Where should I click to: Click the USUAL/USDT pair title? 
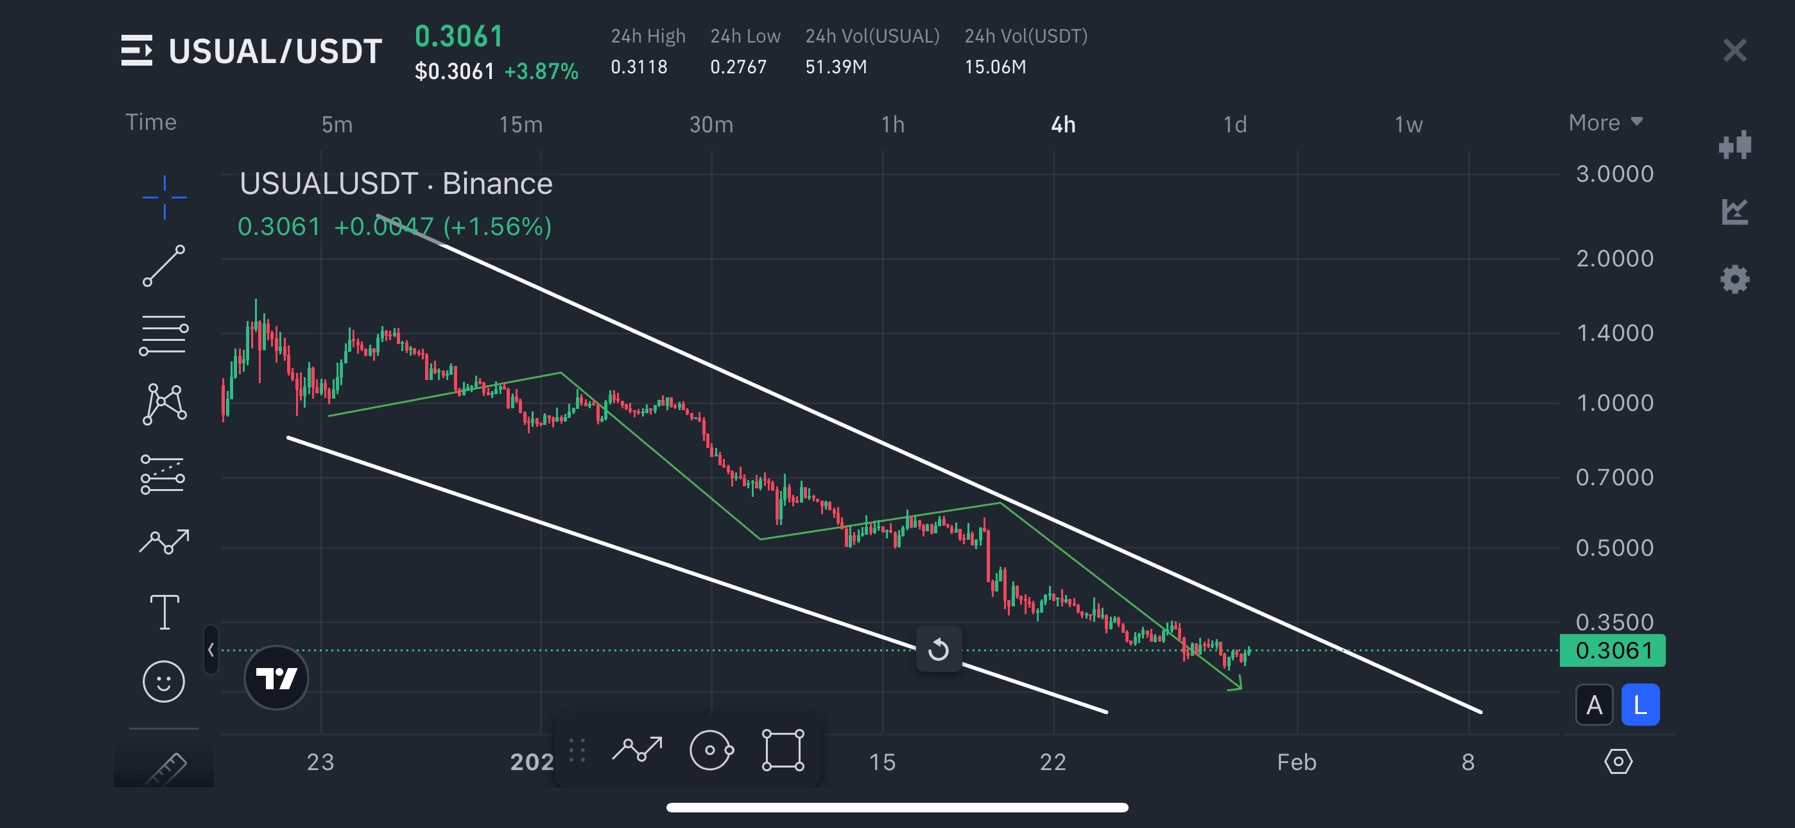tap(275, 51)
